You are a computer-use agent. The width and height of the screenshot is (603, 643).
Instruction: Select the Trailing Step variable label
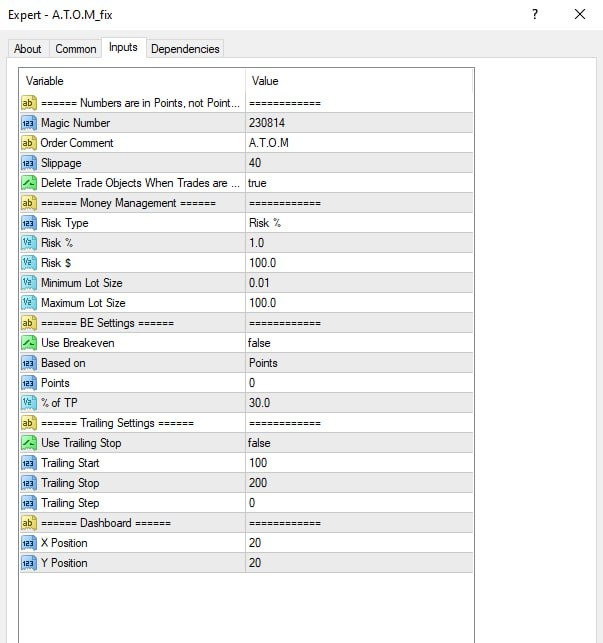(70, 503)
